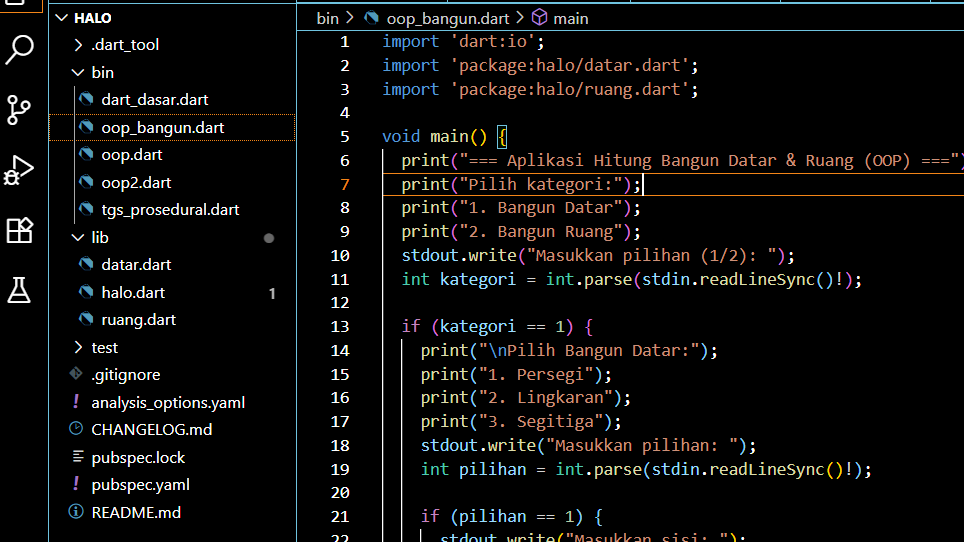The height and width of the screenshot is (542, 964).
Task: Open the Source Control view
Action: [20, 110]
